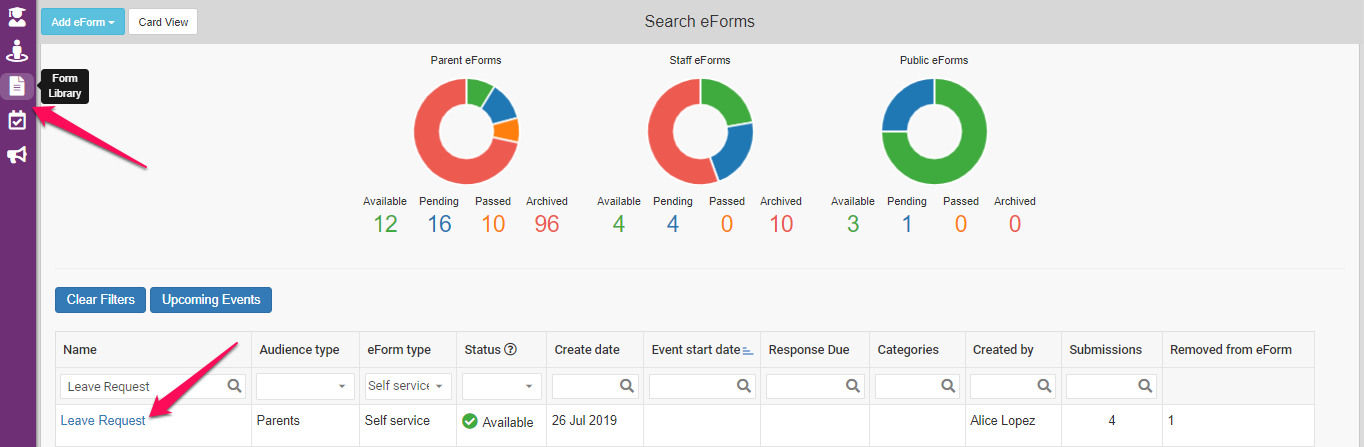Sort by the Categories column header
Viewport: 1364px width, 447px height.
click(908, 350)
